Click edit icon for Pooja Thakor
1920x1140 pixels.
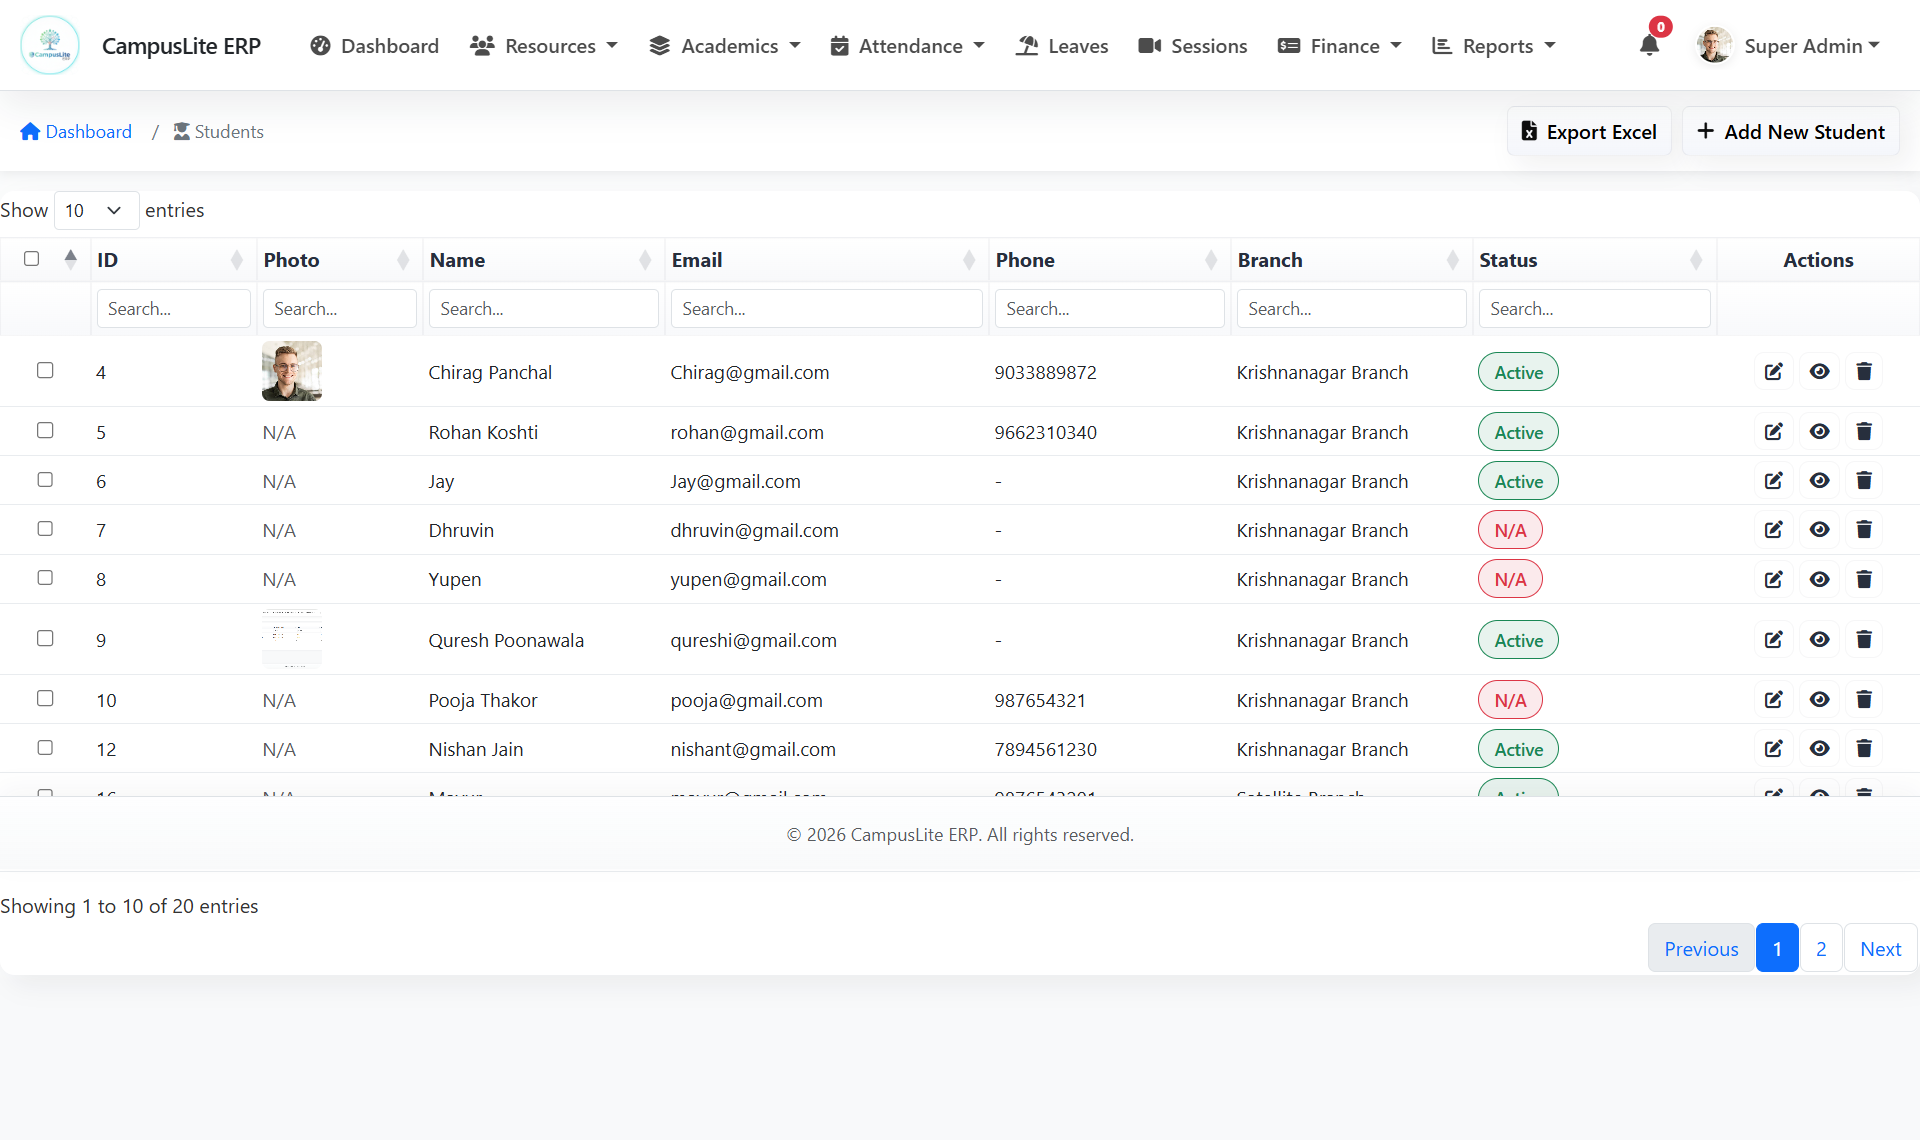[1773, 700]
